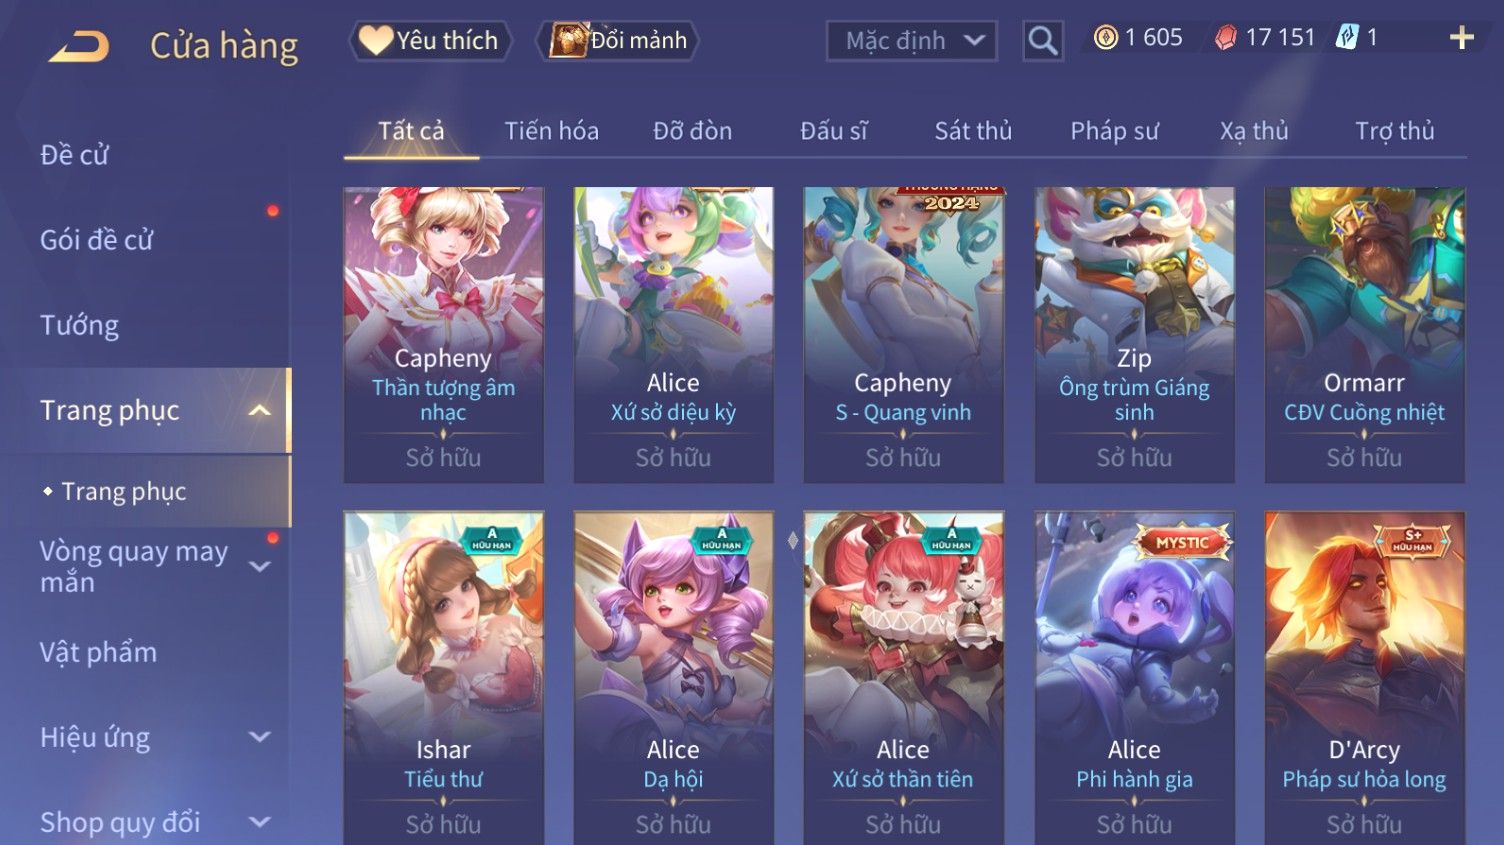The width and height of the screenshot is (1504, 845).
Task: Tap the plus icon to add currency
Action: coord(1461,38)
